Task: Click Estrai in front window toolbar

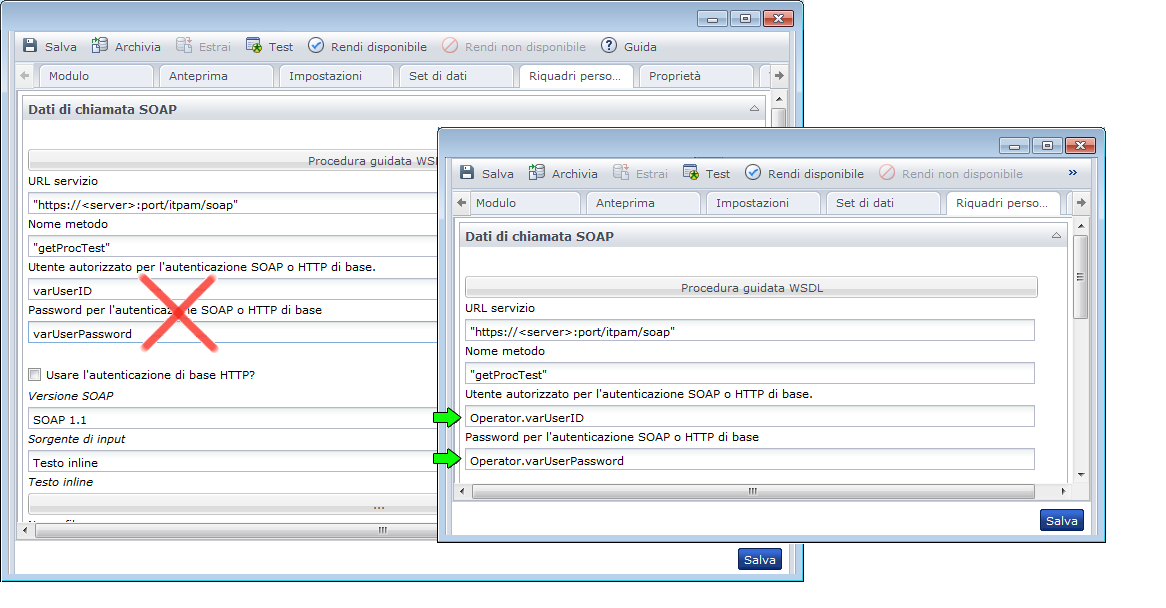Action: [x=640, y=173]
